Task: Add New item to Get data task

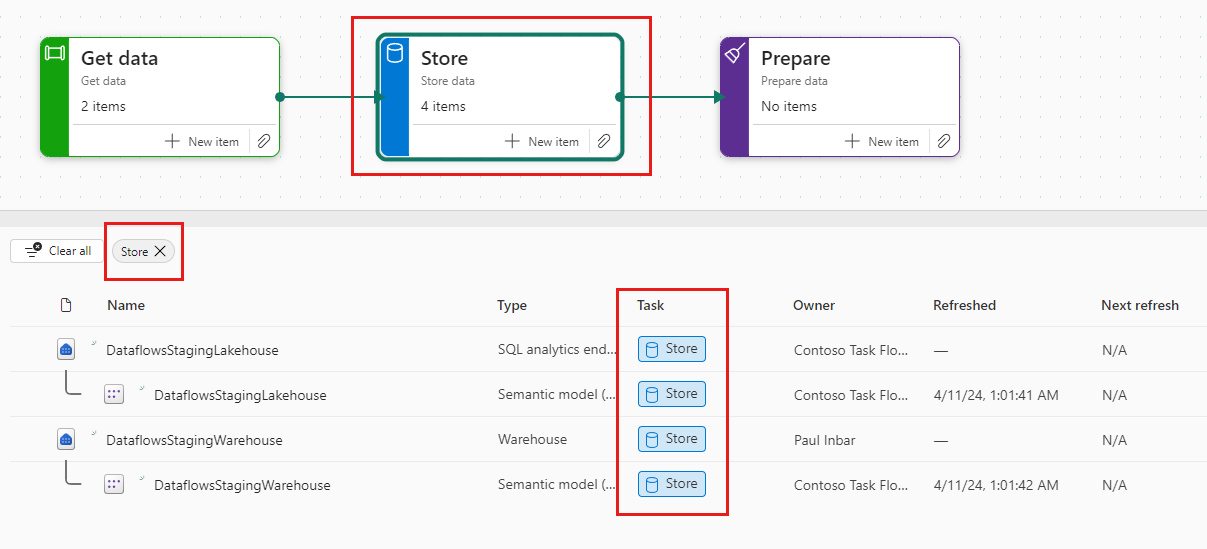Action: coord(202,141)
